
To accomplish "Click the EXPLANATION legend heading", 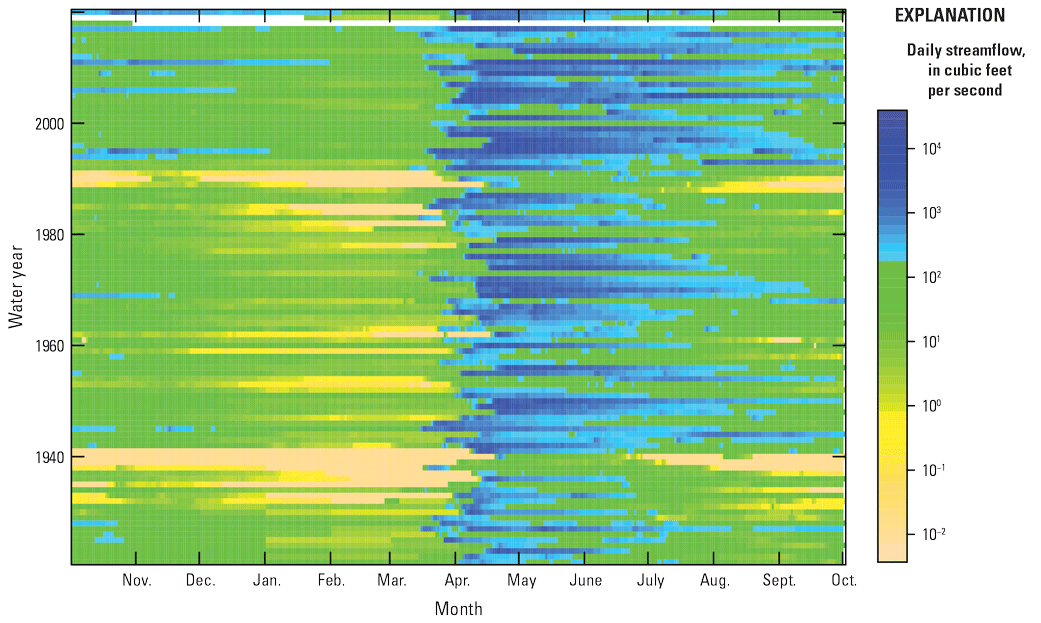I will tap(950, 16).
